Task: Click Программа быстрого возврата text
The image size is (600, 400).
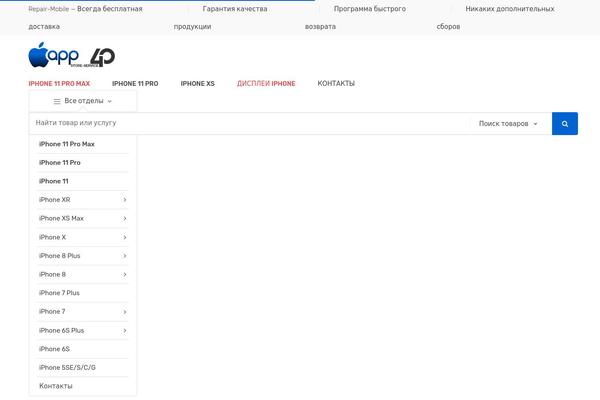Action: 355,18
